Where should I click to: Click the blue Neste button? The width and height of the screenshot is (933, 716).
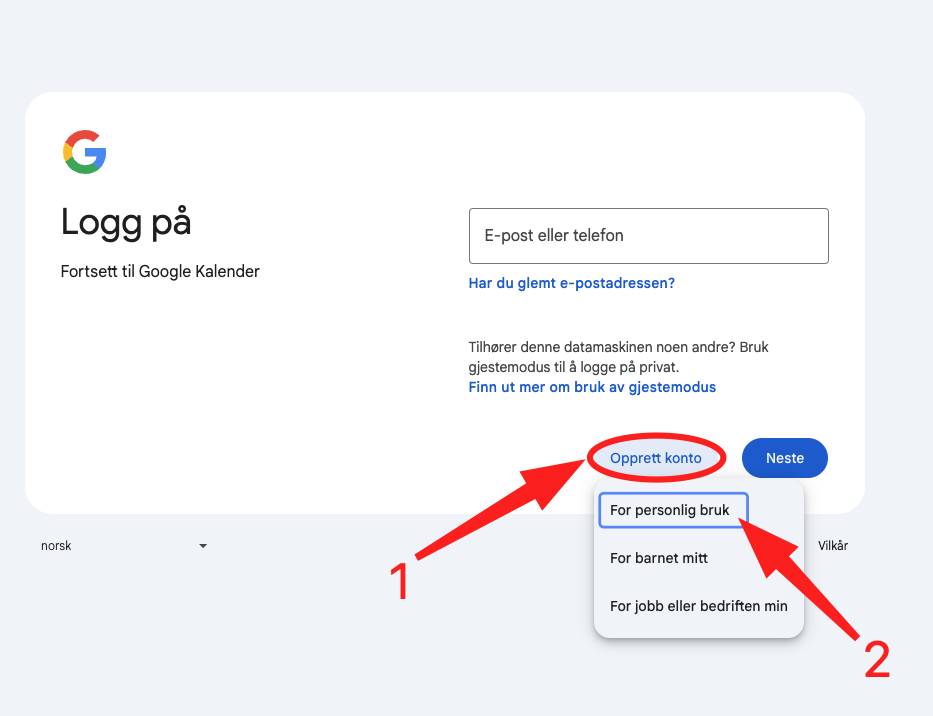coord(784,458)
